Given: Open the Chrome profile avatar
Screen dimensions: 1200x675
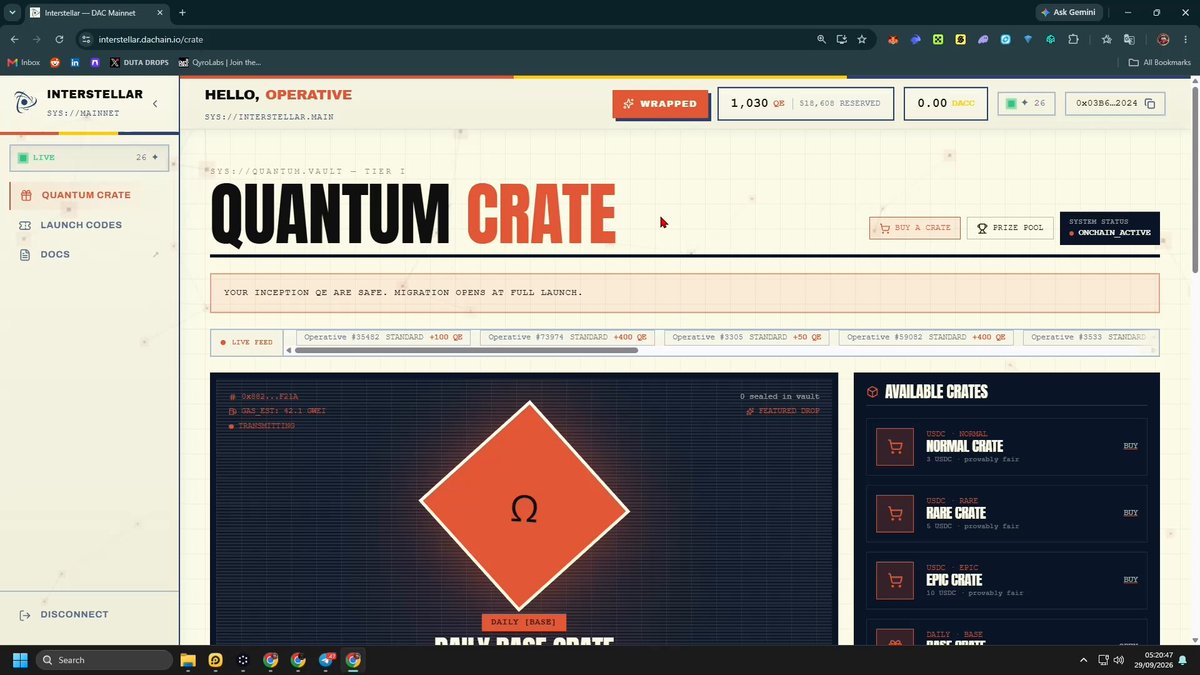Looking at the screenshot, I should tap(1163, 39).
